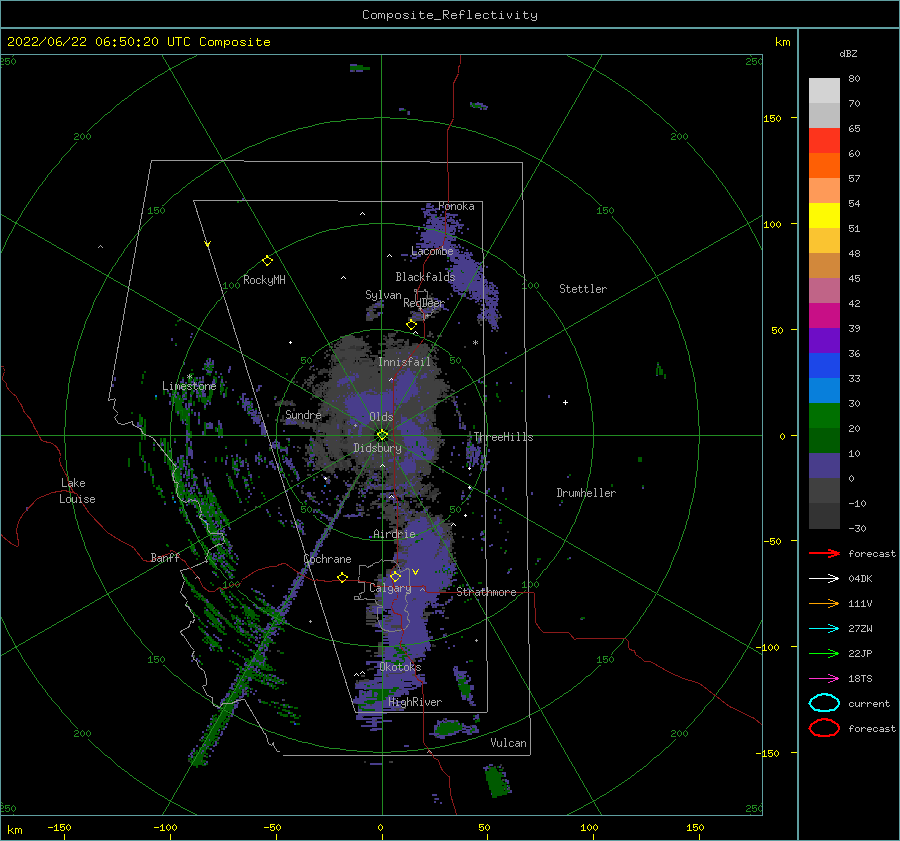
Task: Click the Drumheller city label
Action: point(586,493)
